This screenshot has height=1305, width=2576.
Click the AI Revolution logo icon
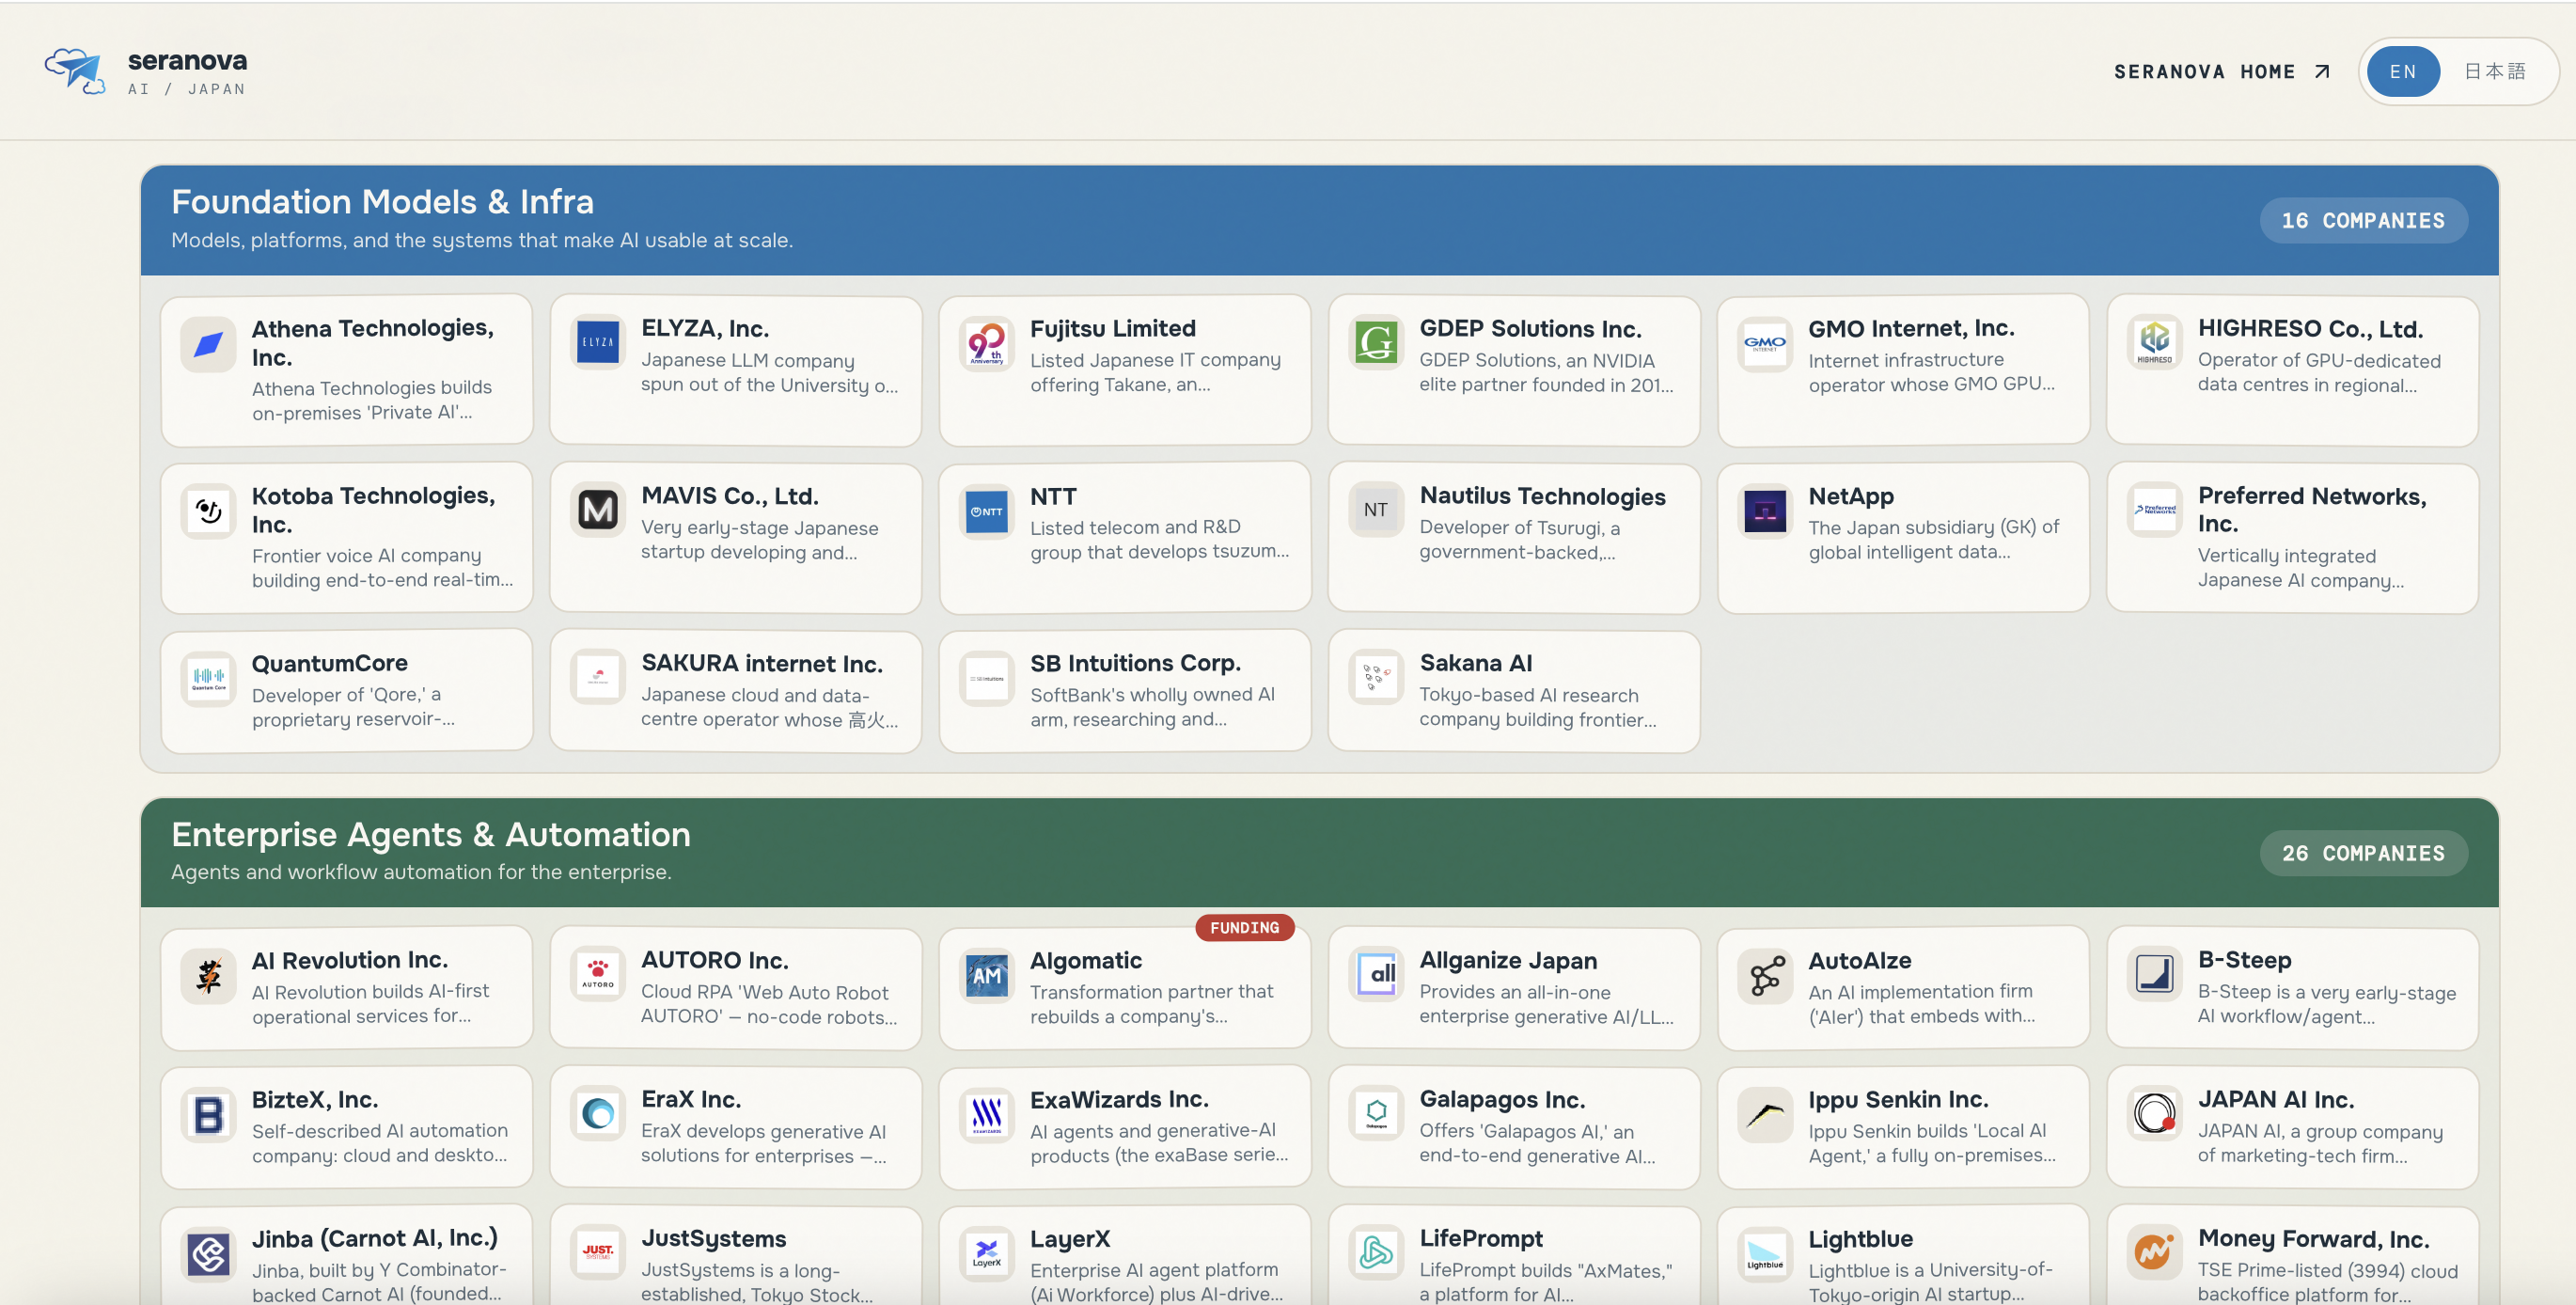[208, 975]
